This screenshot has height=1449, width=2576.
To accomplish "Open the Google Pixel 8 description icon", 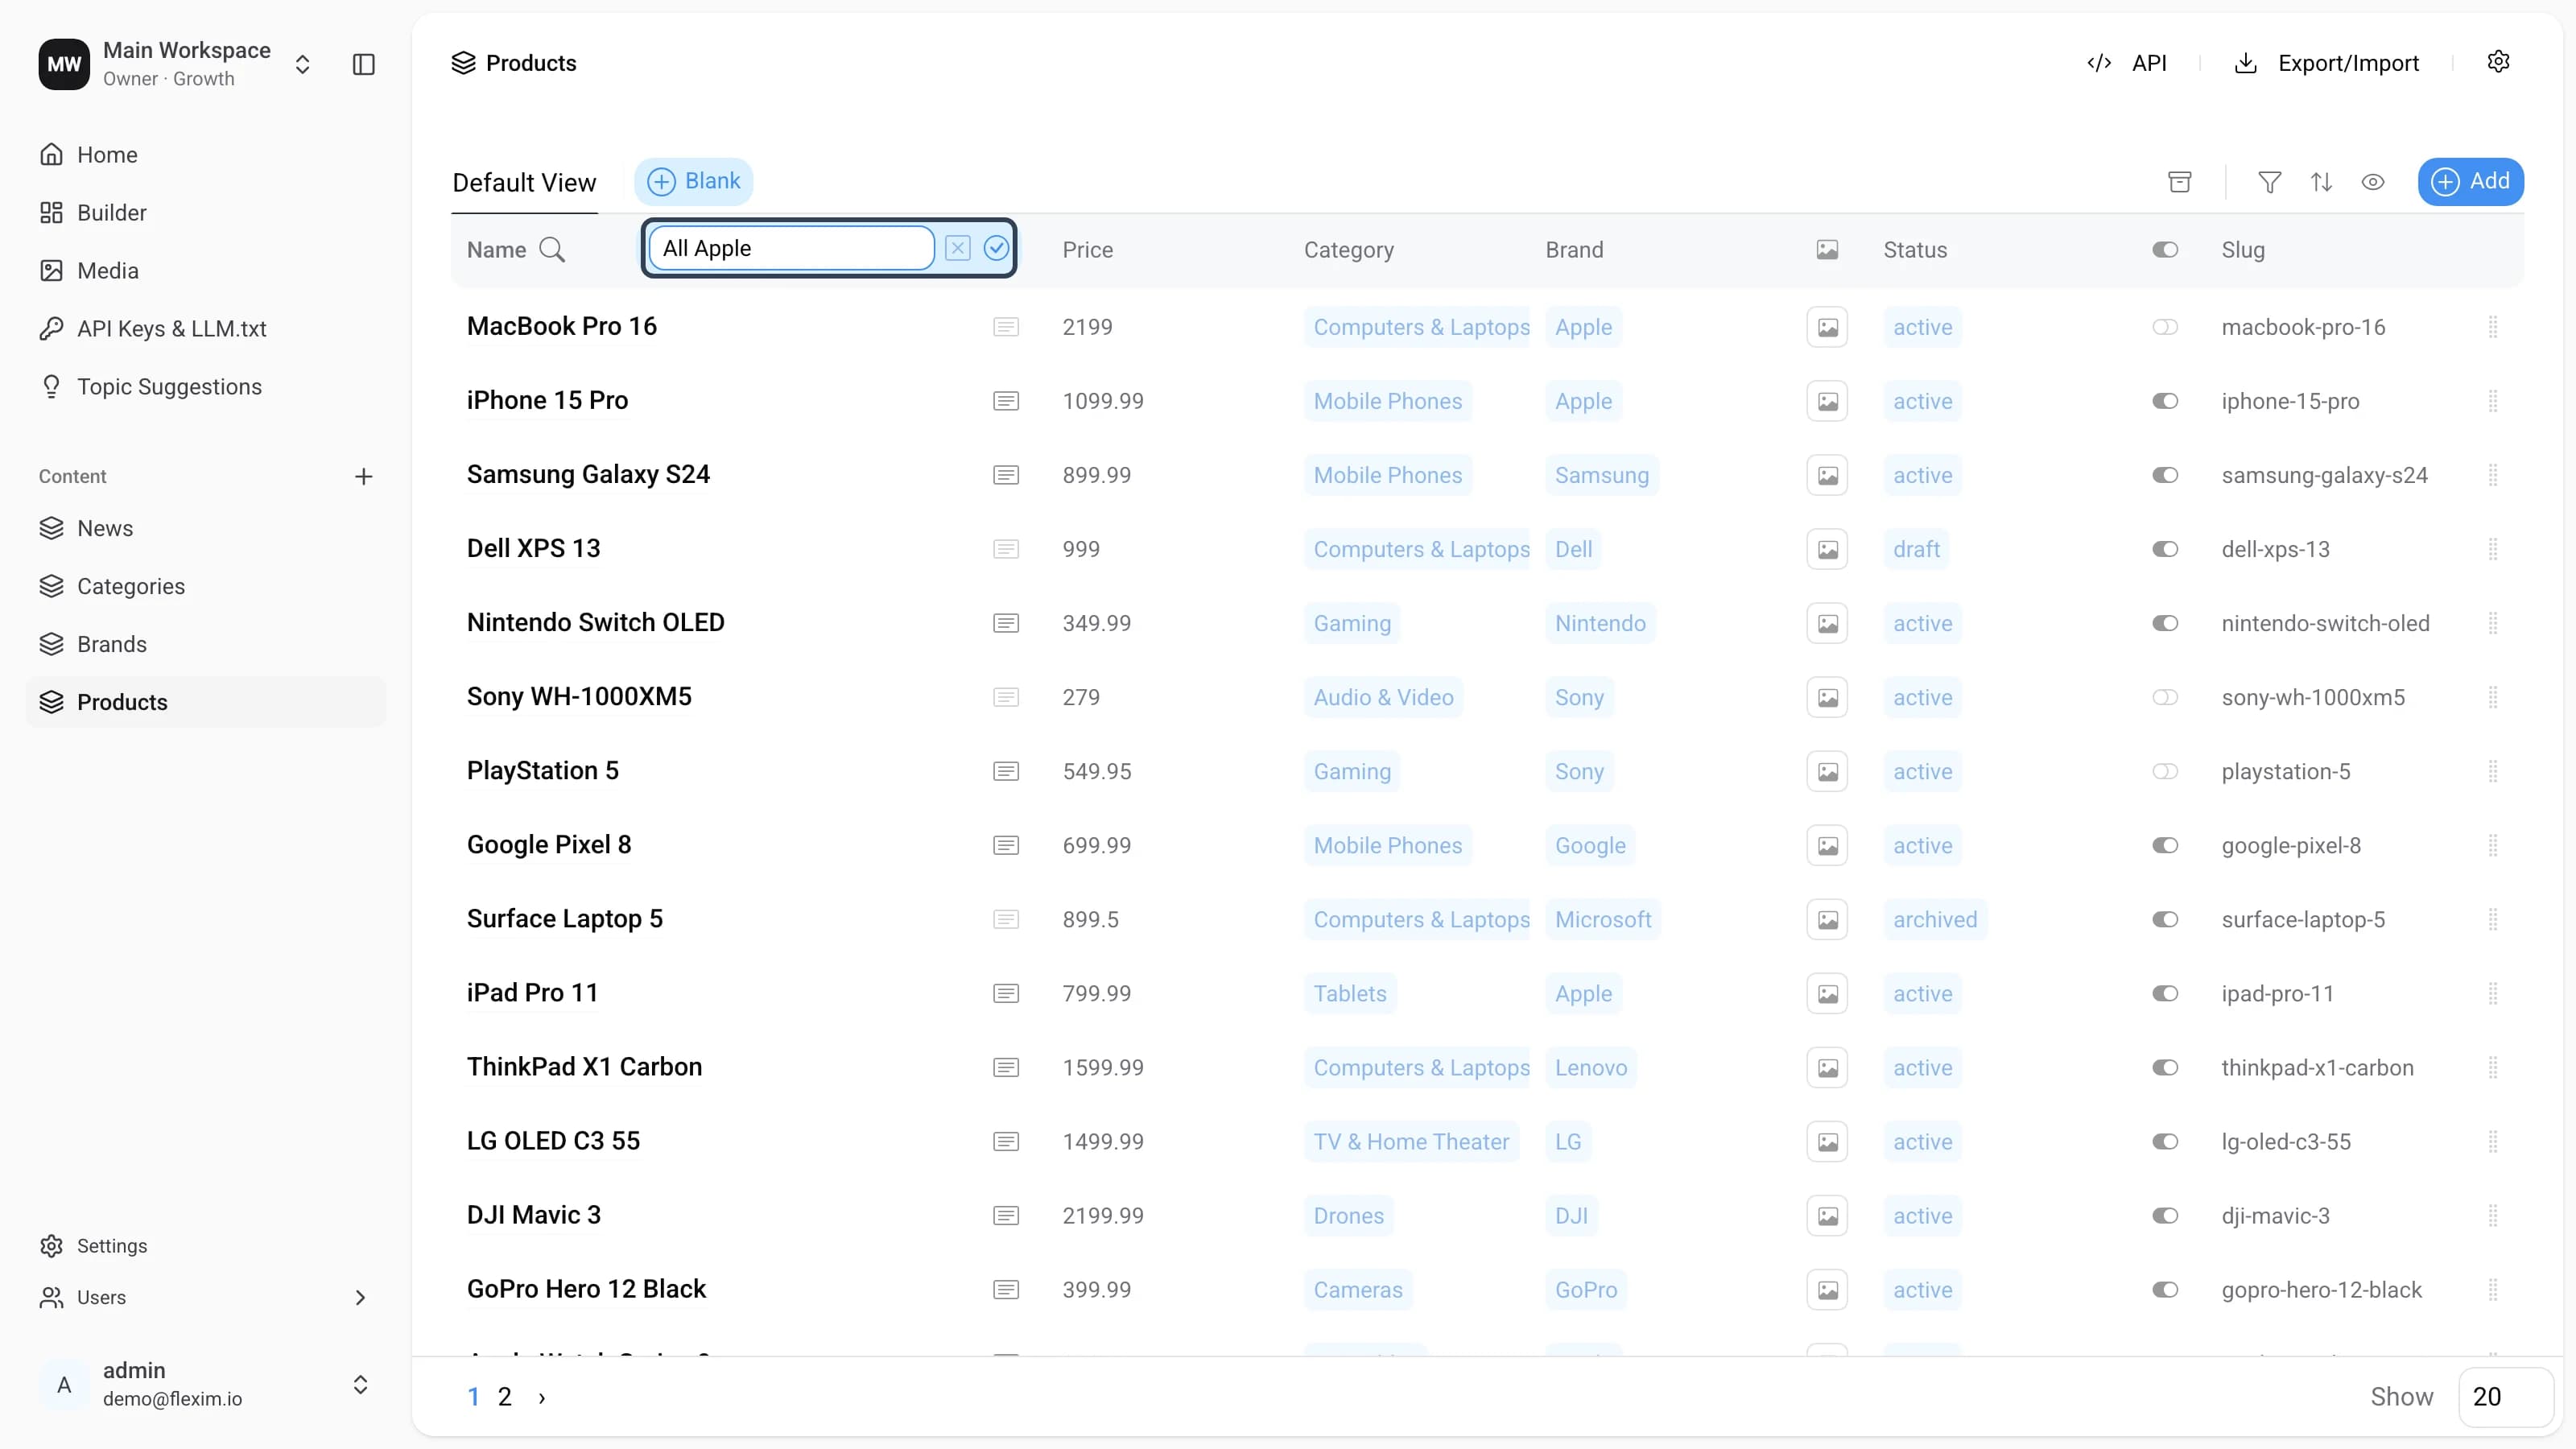I will pyautogui.click(x=1006, y=845).
